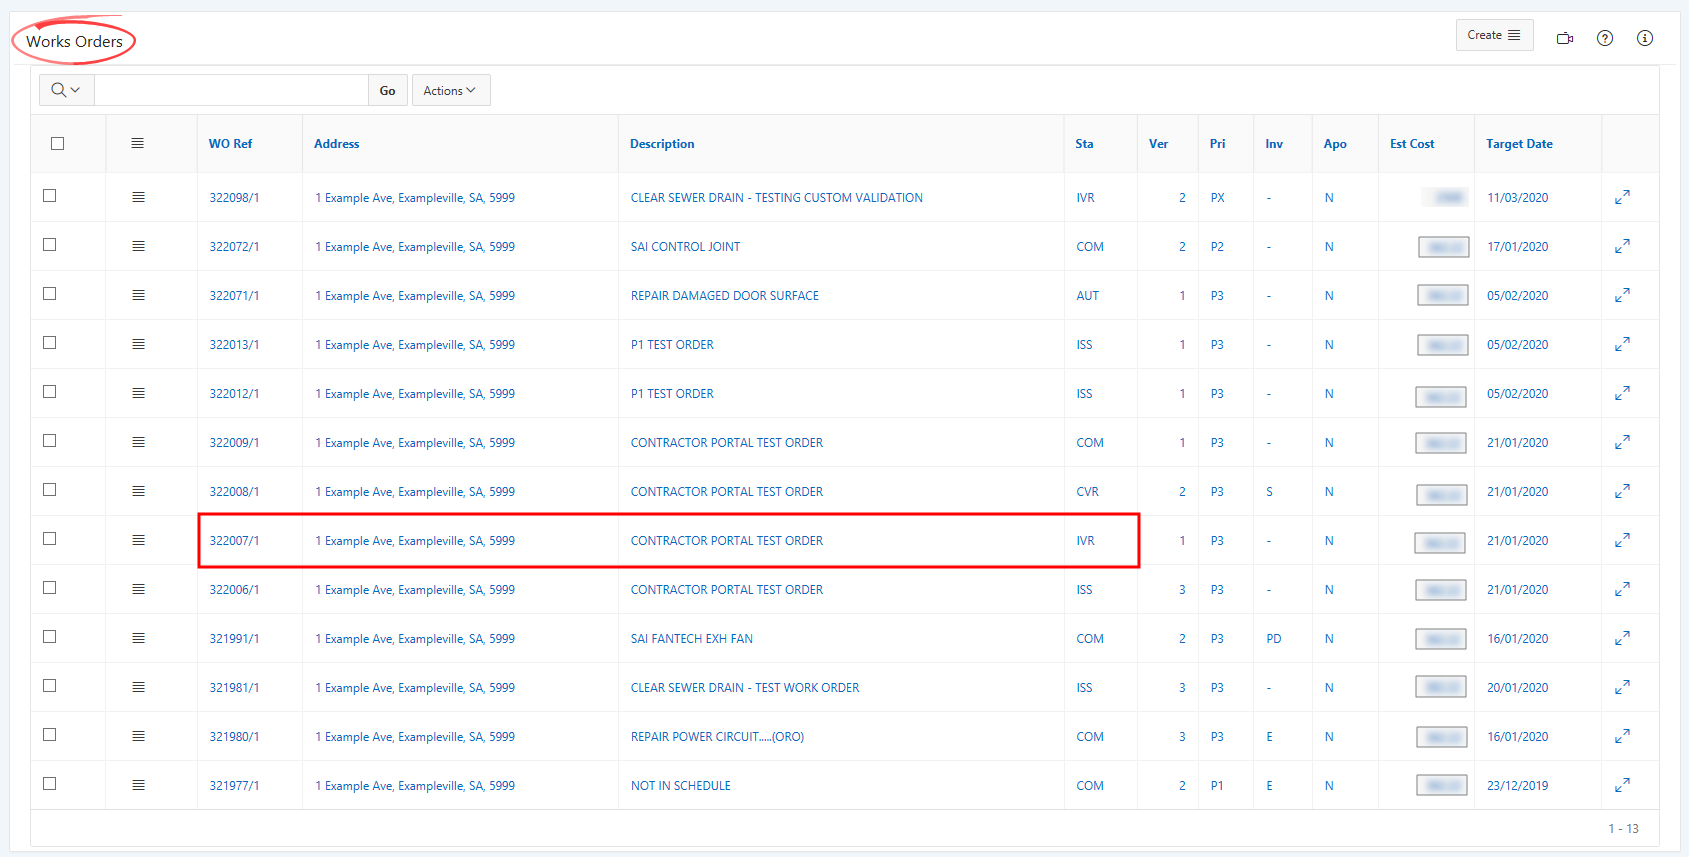Open row menu for order 322072/1

point(138,246)
